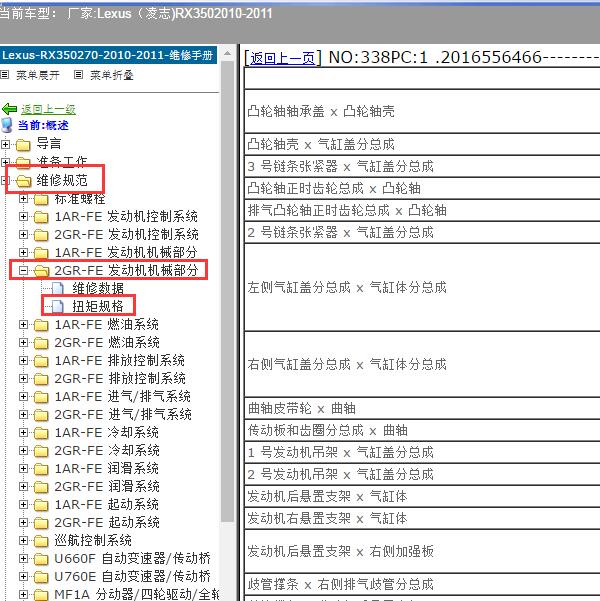The height and width of the screenshot is (601, 600).
Task: Click the 导言 folder icon
Action: click(23, 145)
